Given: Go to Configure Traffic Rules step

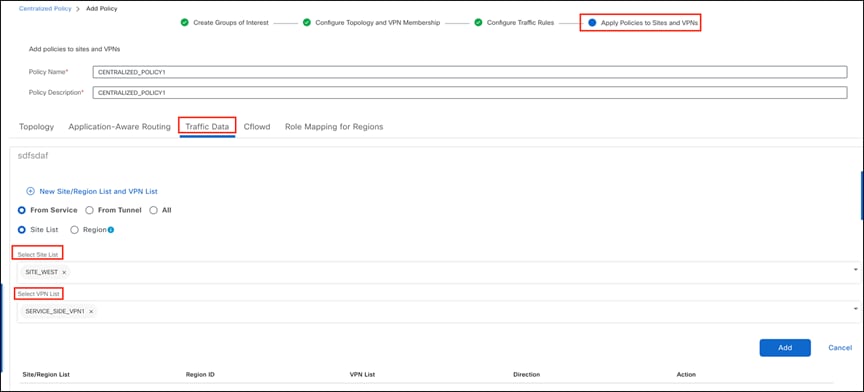Looking at the screenshot, I should point(520,23).
